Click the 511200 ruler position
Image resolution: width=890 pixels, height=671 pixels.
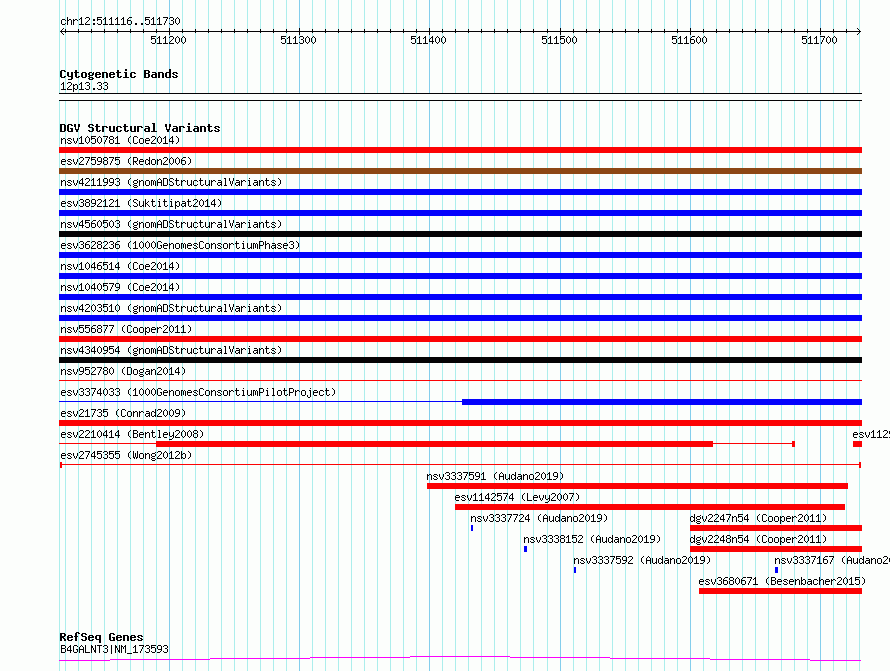[x=168, y=40]
